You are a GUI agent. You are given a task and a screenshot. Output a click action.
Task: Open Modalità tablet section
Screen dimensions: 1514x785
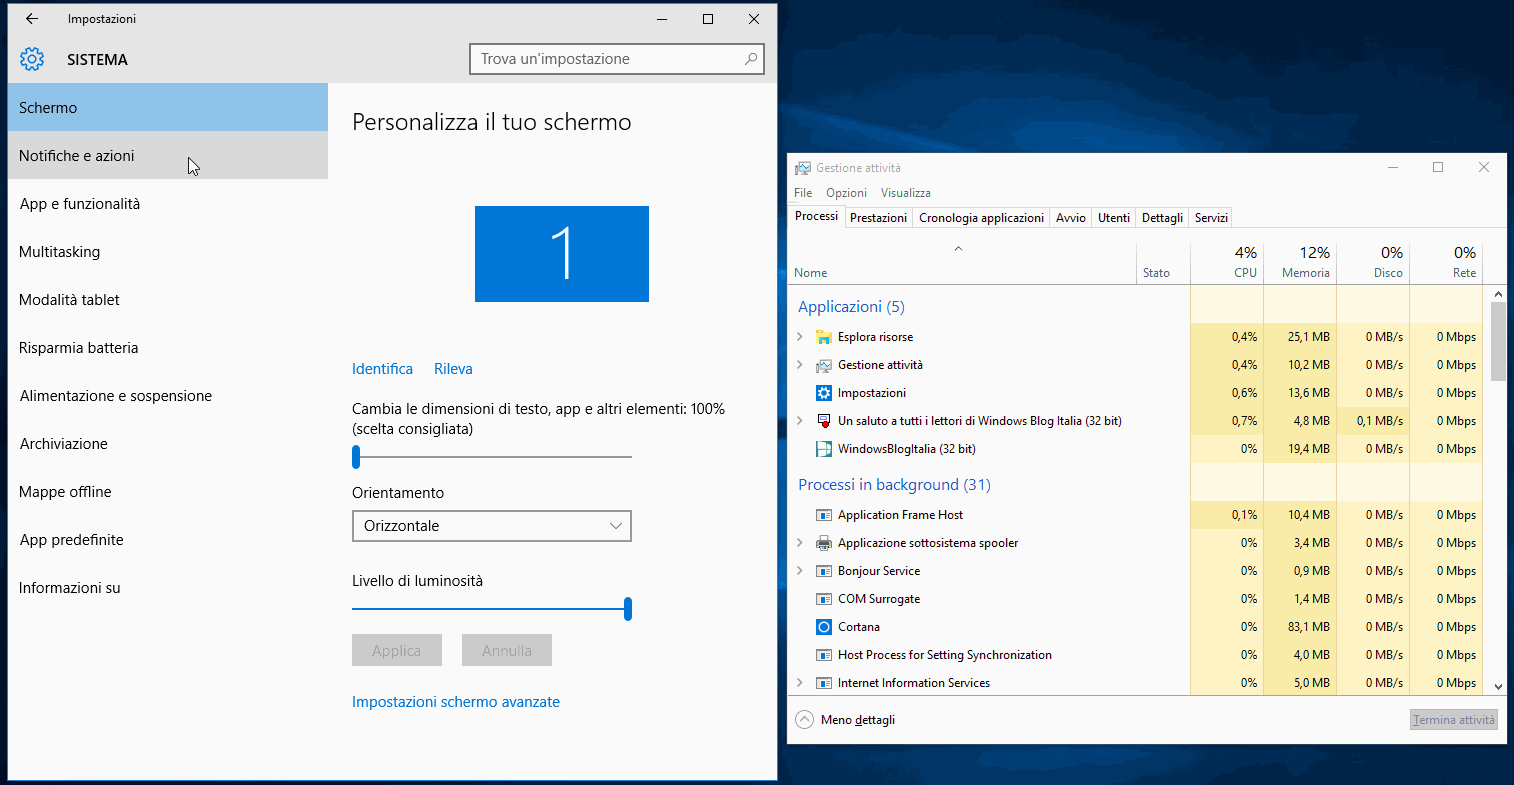click(x=168, y=299)
